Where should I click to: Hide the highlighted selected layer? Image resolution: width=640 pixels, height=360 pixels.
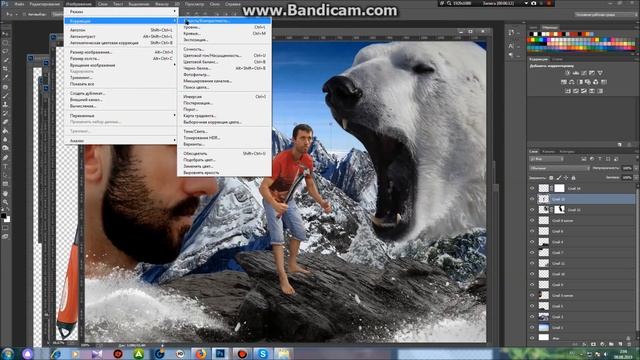point(532,199)
